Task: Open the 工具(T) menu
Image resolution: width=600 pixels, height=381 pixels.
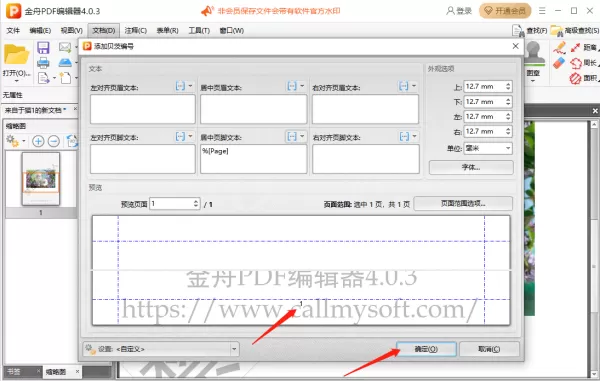Action: point(199,30)
